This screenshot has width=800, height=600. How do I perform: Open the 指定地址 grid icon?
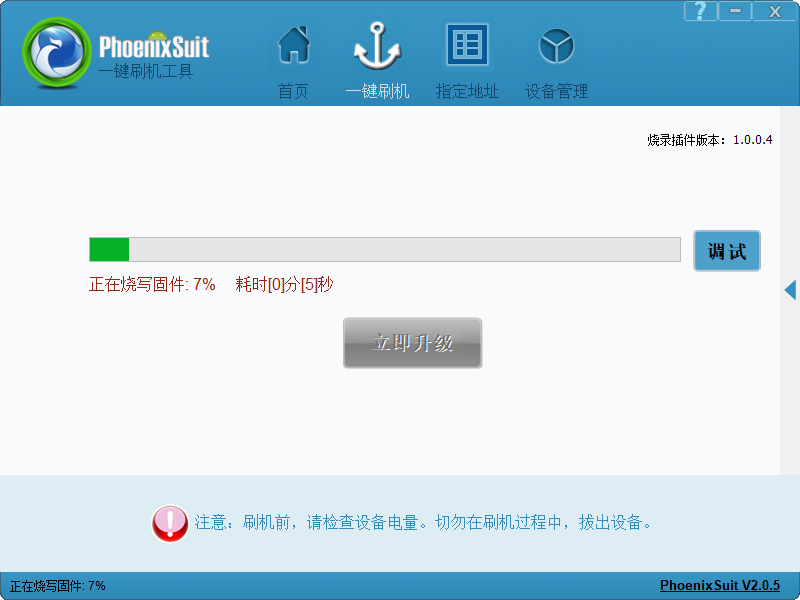click(x=467, y=46)
